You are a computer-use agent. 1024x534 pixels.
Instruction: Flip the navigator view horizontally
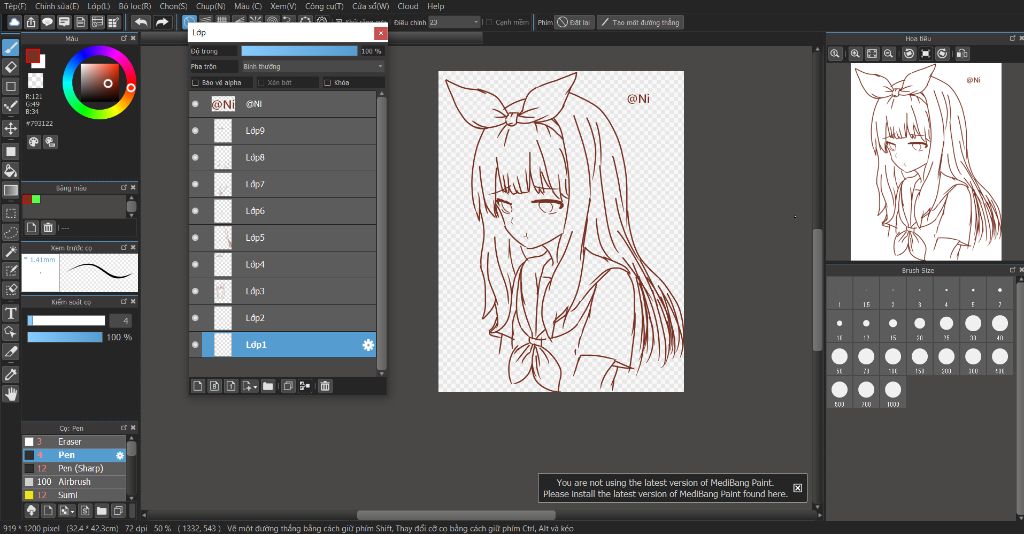[961, 54]
